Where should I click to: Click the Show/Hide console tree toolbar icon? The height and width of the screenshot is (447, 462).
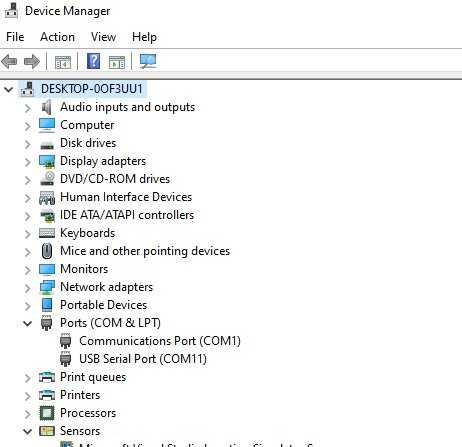point(63,62)
